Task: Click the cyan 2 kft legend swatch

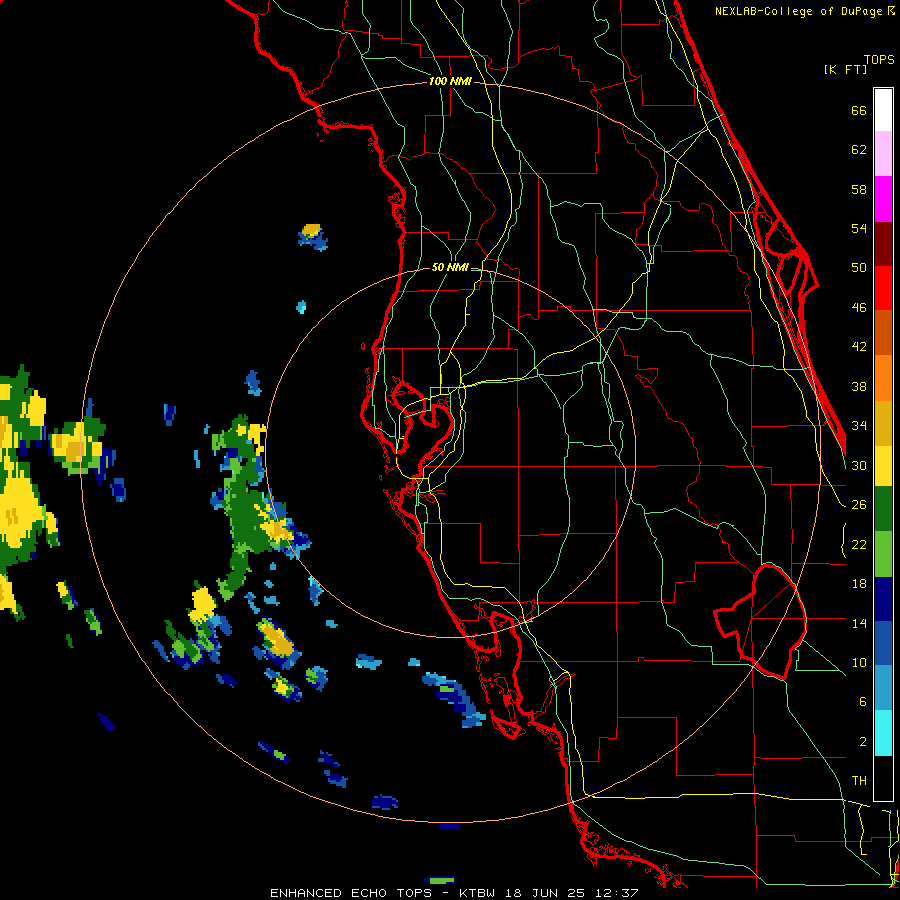Action: tap(883, 733)
